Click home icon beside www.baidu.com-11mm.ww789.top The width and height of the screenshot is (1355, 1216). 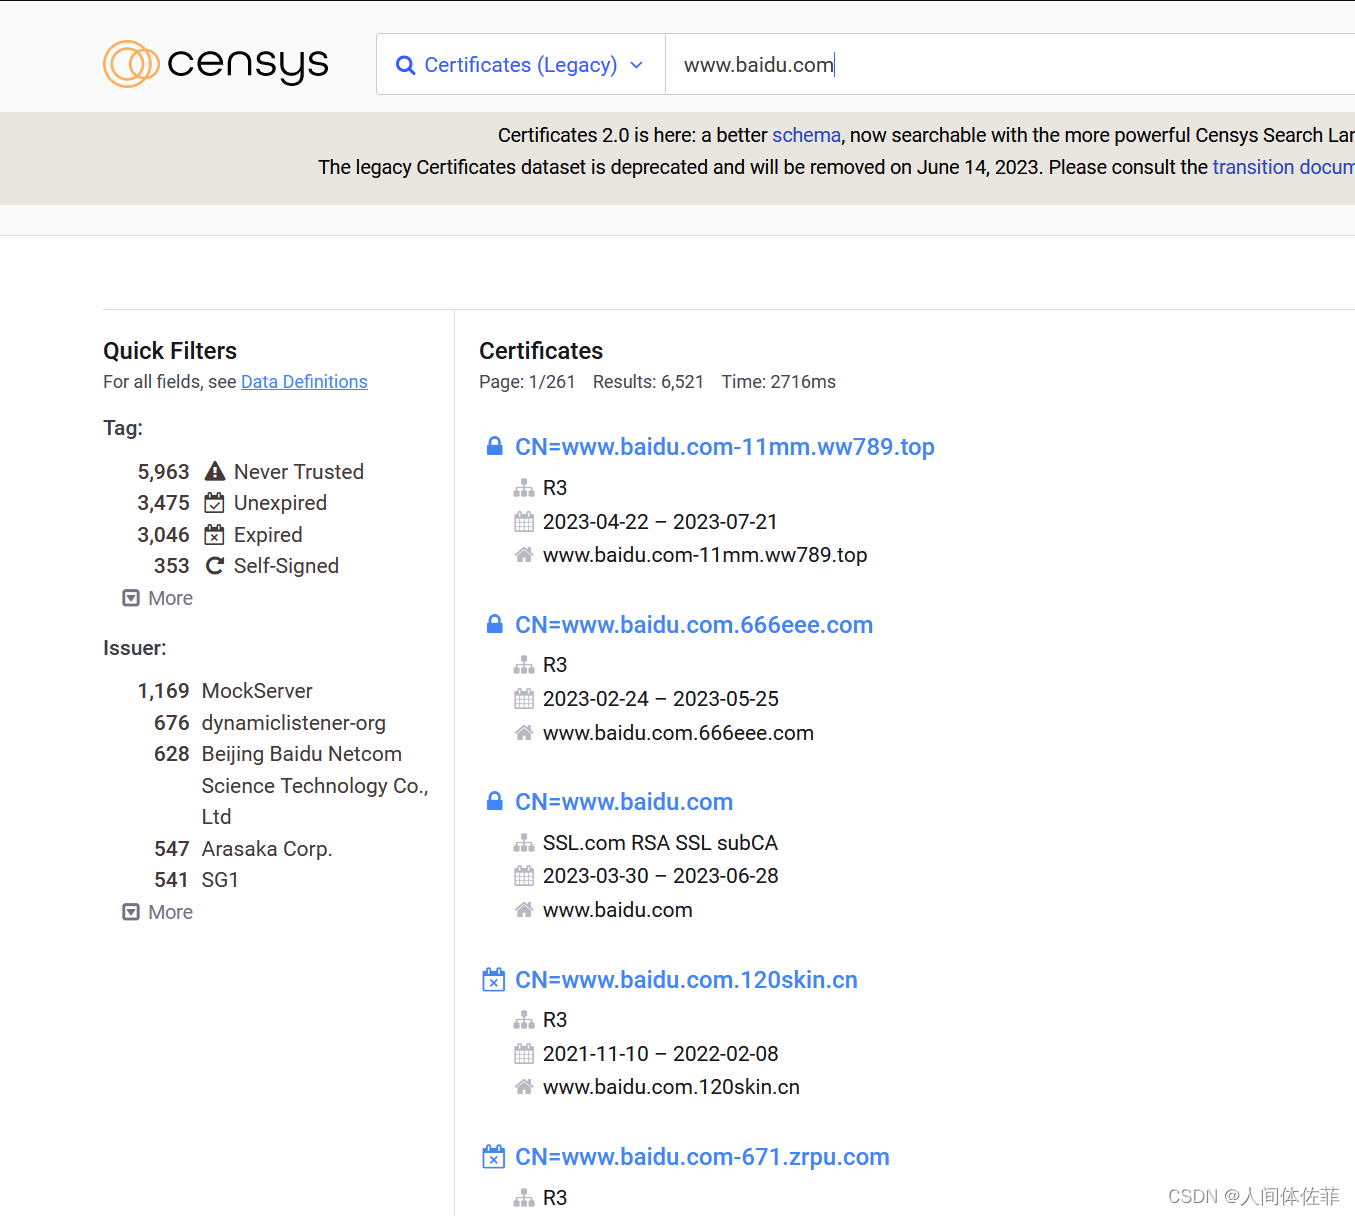click(x=524, y=554)
